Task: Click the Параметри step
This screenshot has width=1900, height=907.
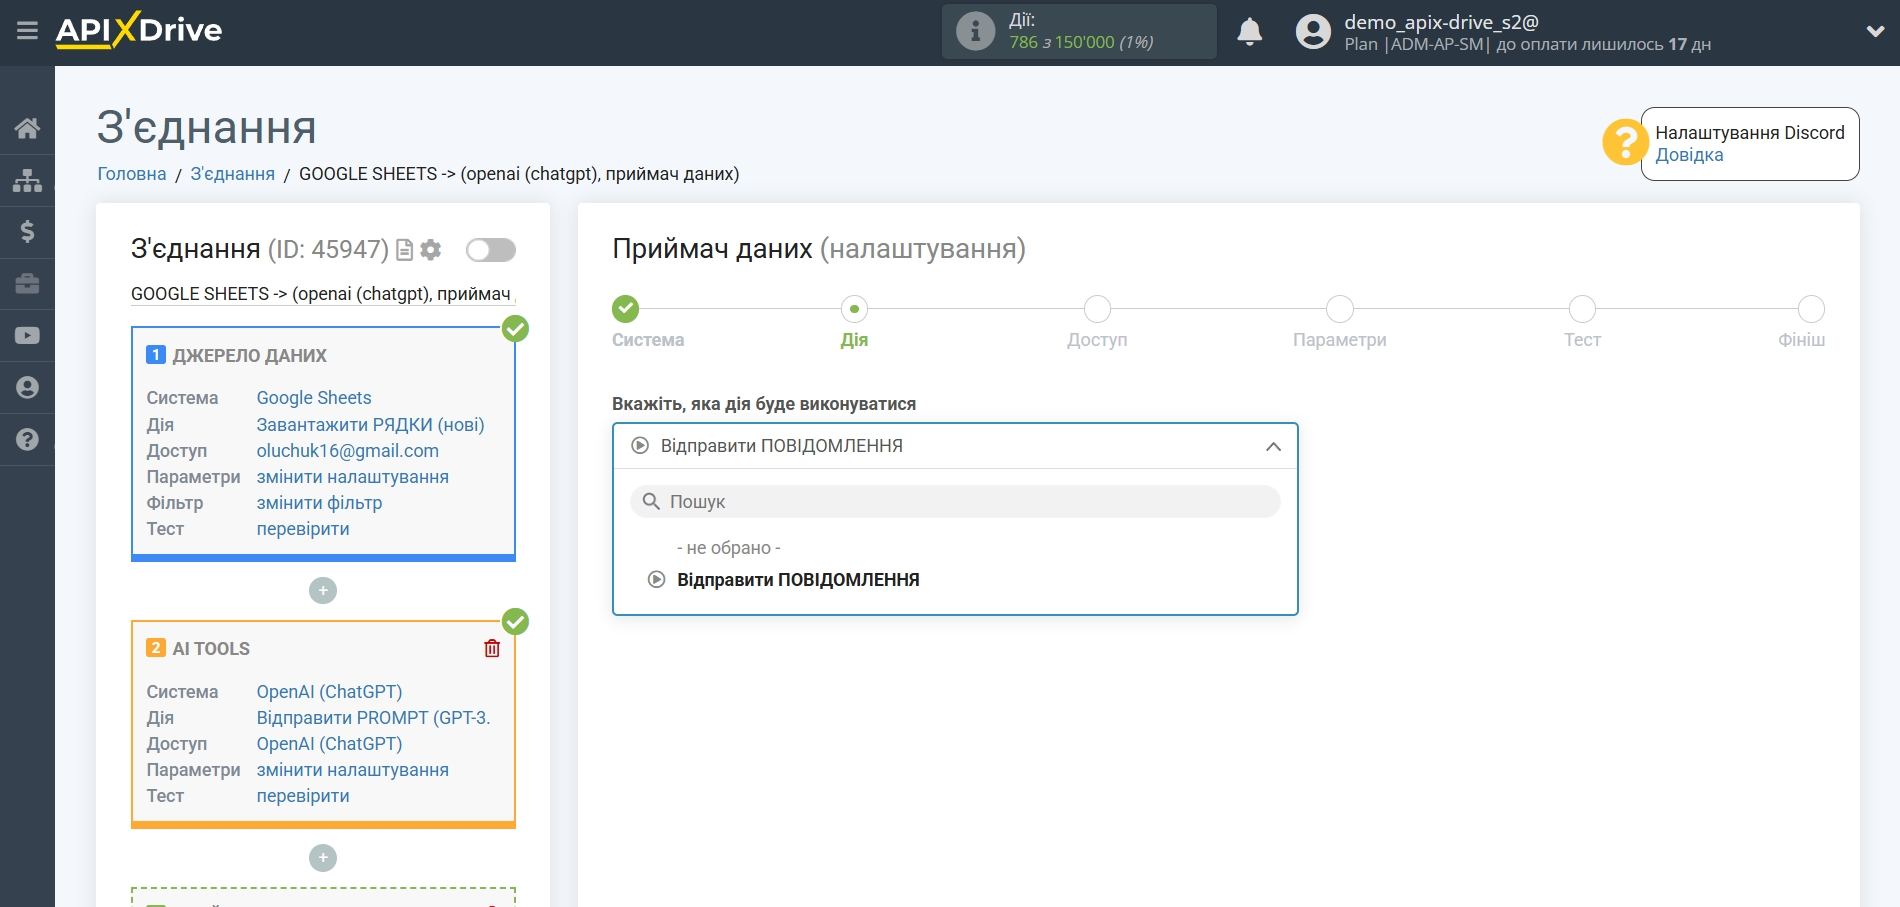Action: [x=1340, y=309]
